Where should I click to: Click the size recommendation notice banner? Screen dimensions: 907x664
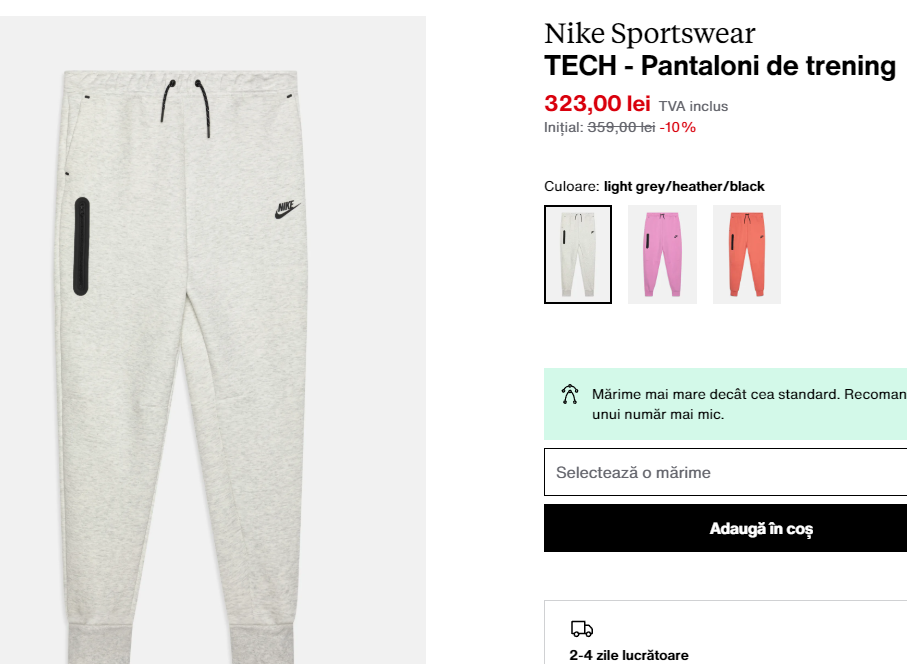coord(725,404)
